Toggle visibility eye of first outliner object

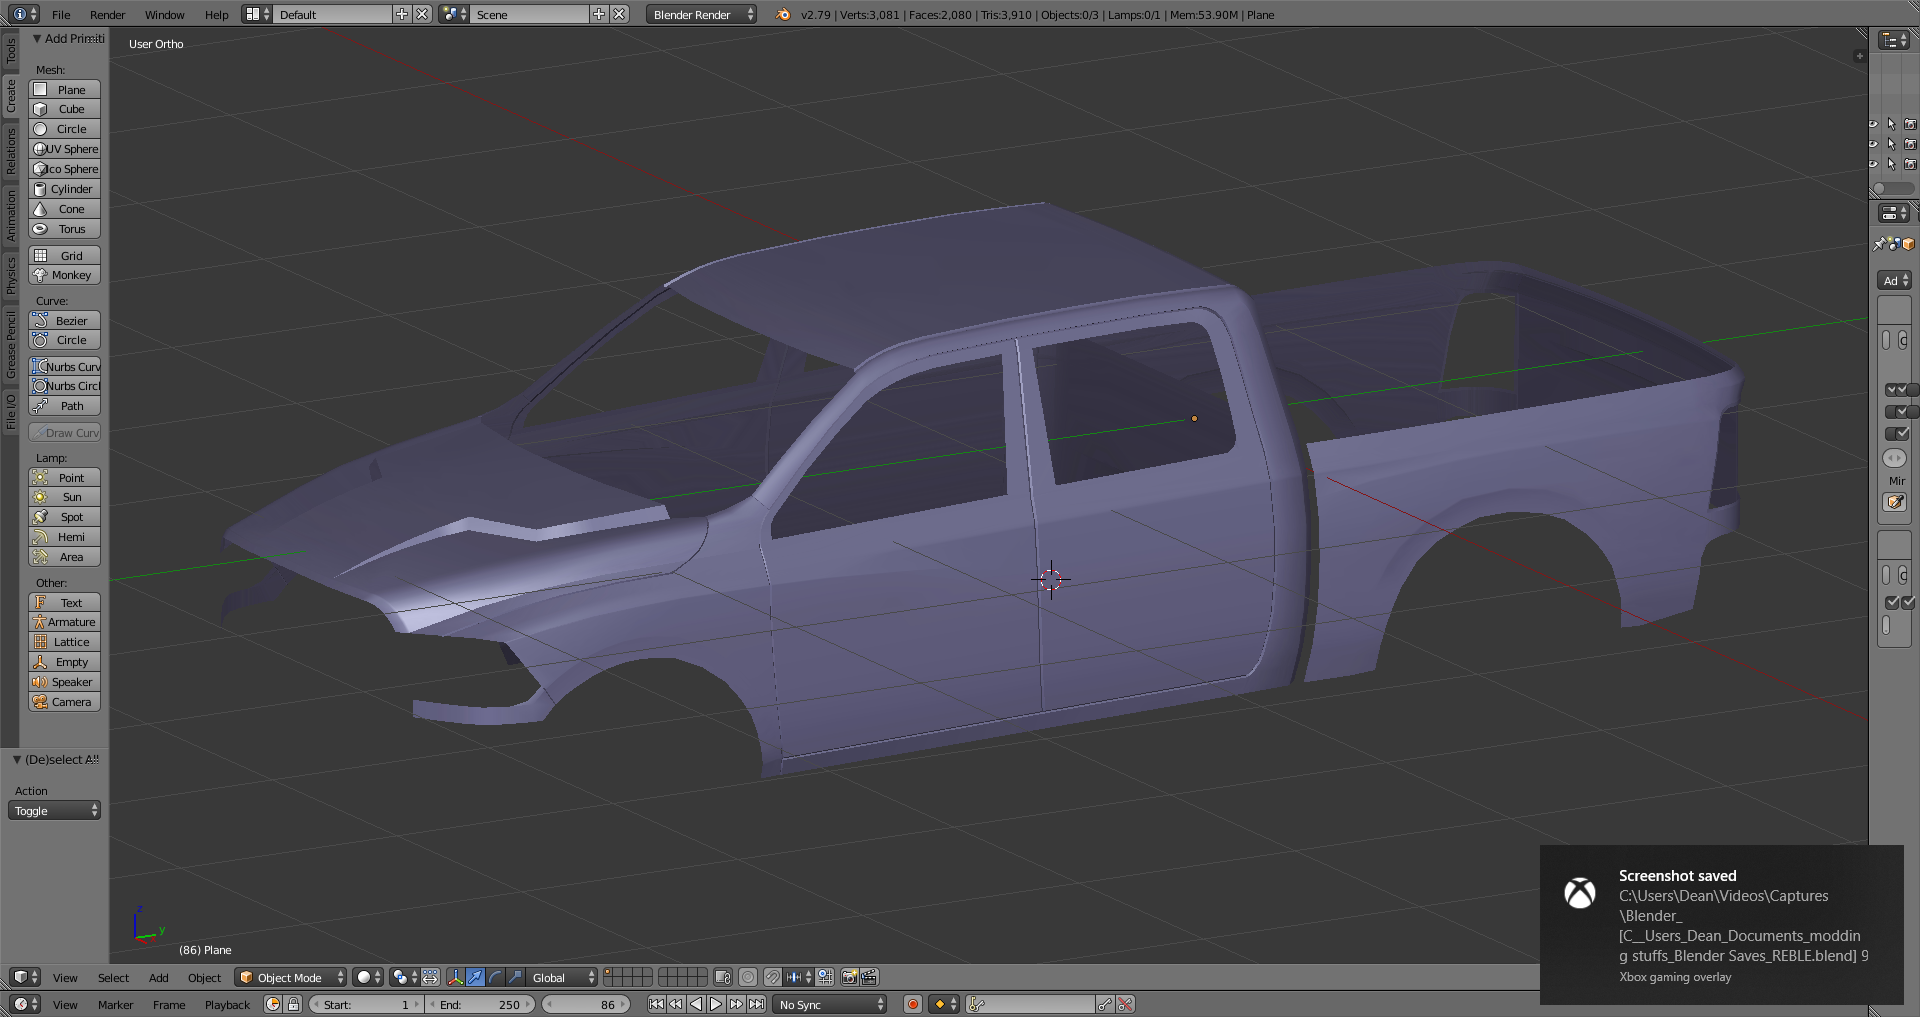[1873, 124]
